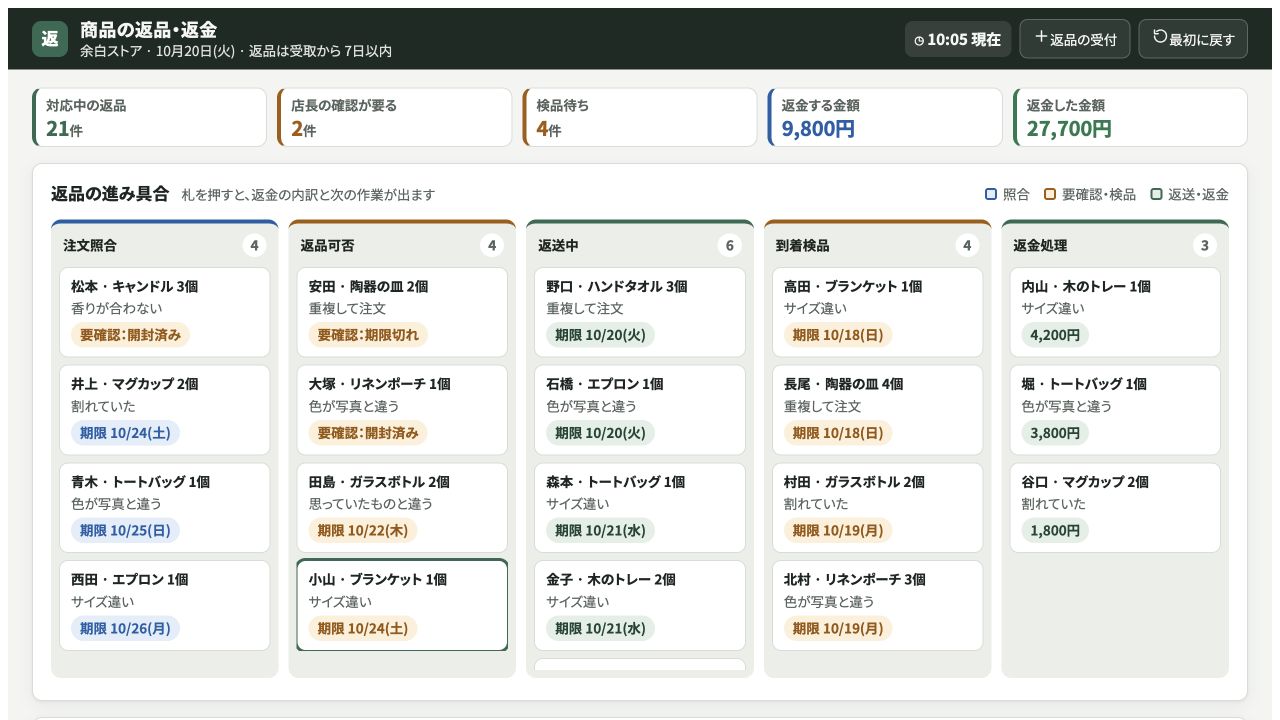Image resolution: width=1280 pixels, height=720 pixels.
Task: Select the 店長の確認が要る summary card
Action: click(395, 117)
